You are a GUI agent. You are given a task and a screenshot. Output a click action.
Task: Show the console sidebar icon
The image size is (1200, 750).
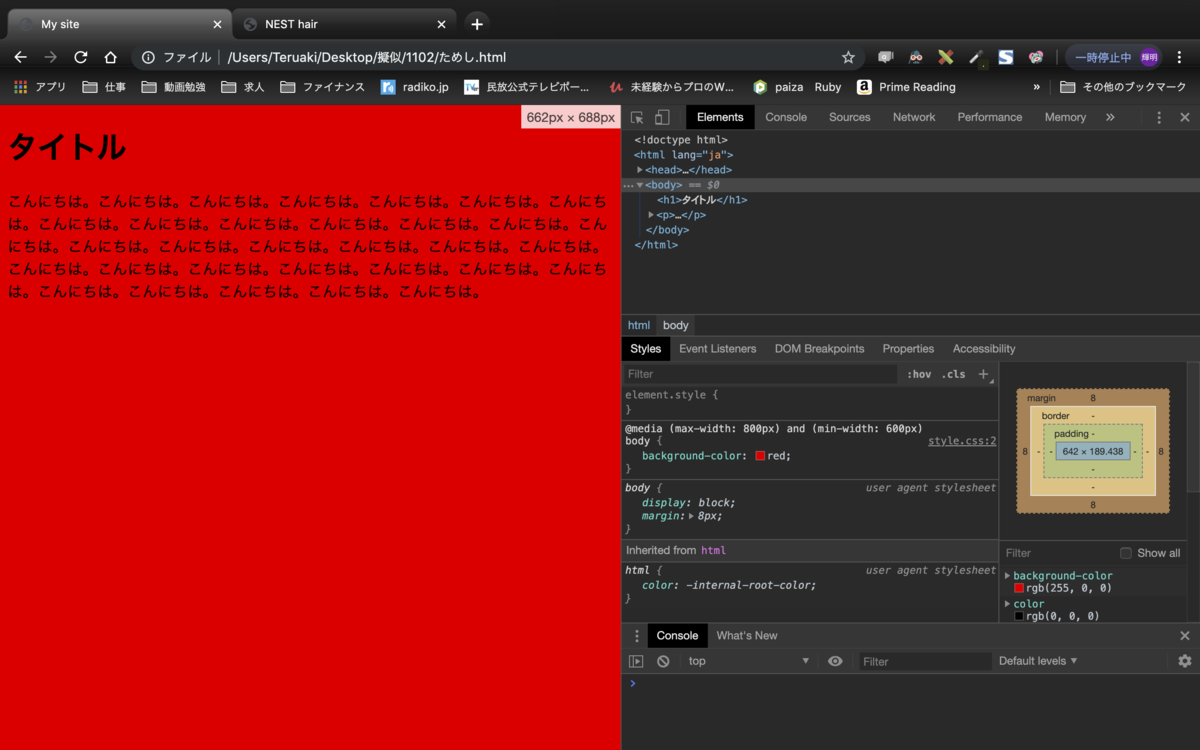pos(636,661)
